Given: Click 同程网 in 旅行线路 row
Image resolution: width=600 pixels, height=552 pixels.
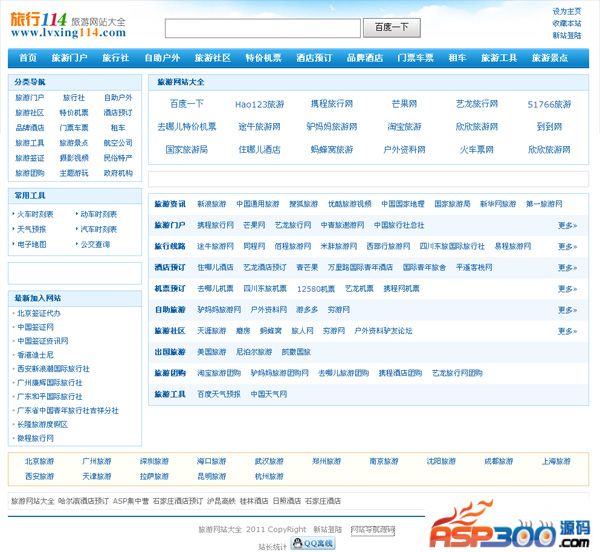Looking at the screenshot, I should pyautogui.click(x=254, y=246).
